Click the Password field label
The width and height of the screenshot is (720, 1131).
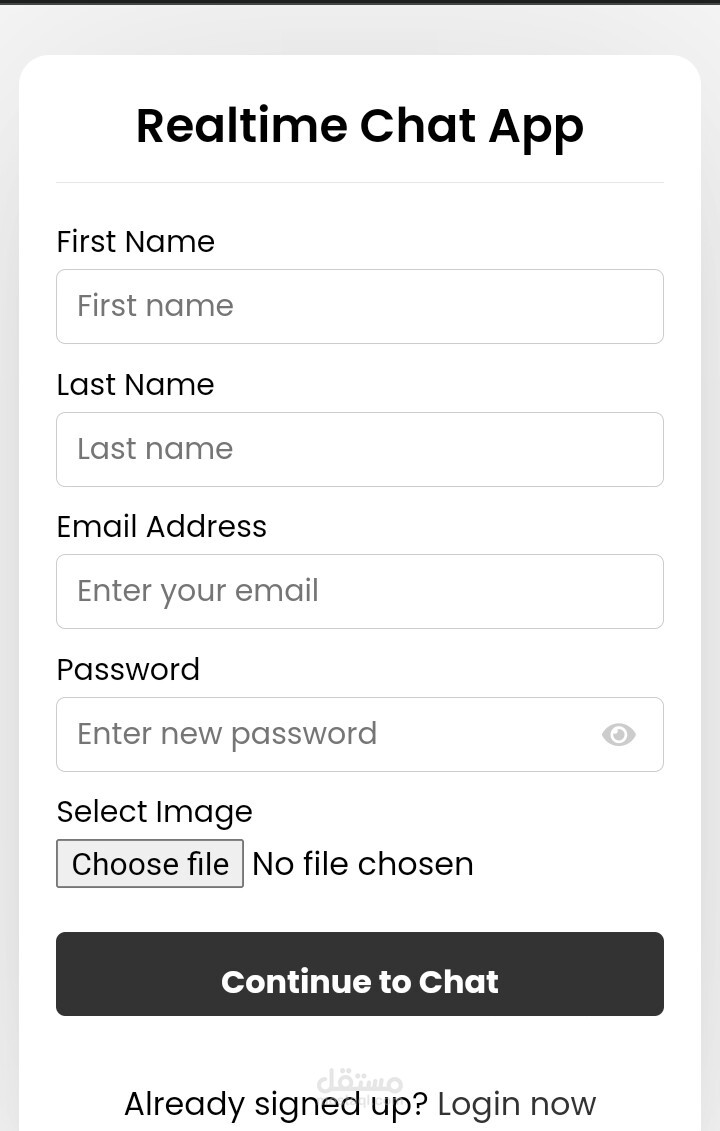point(128,669)
